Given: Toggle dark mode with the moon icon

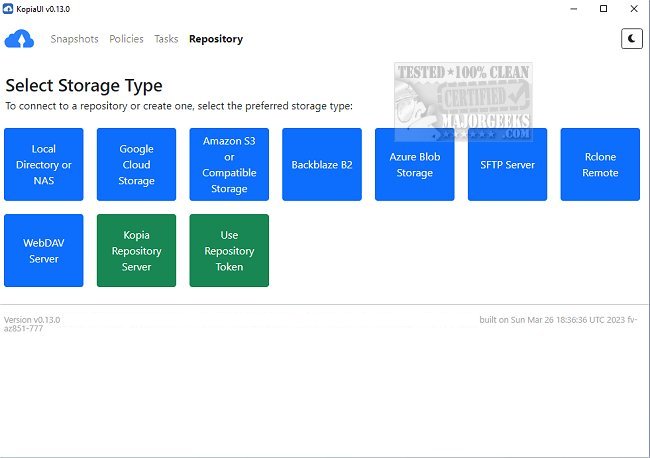Looking at the screenshot, I should coord(631,39).
